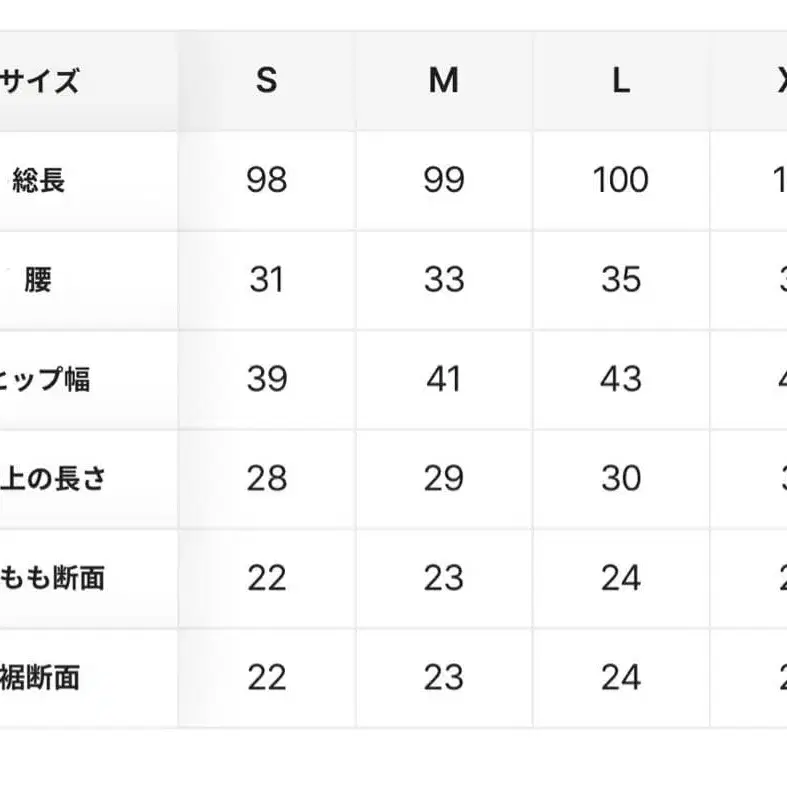Select the 上の長さ value 30 for size L
Viewport: 787px width, 787px height.
[x=620, y=479]
